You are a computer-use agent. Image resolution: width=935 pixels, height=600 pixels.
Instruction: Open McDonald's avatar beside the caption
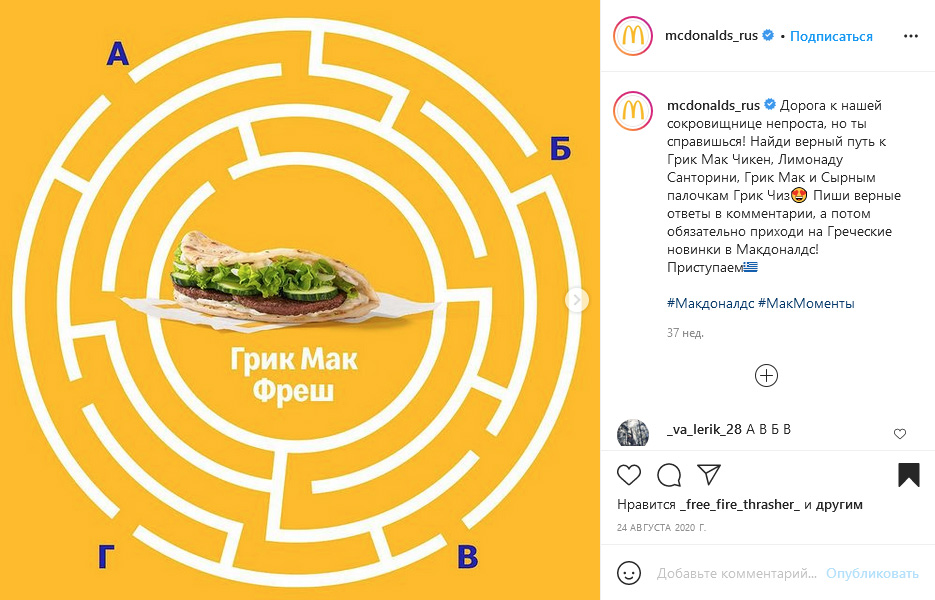tap(633, 111)
